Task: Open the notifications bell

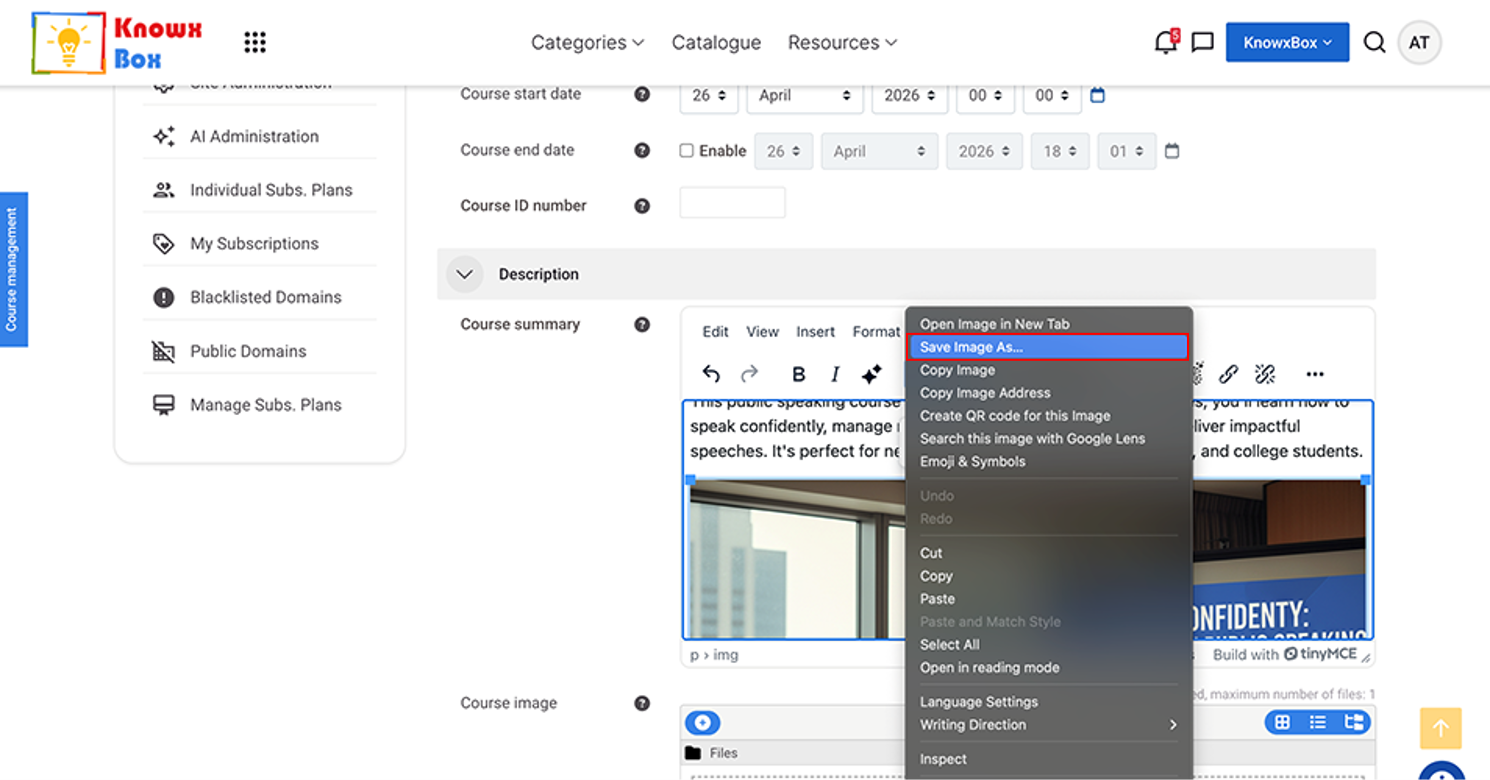Action: point(1165,42)
